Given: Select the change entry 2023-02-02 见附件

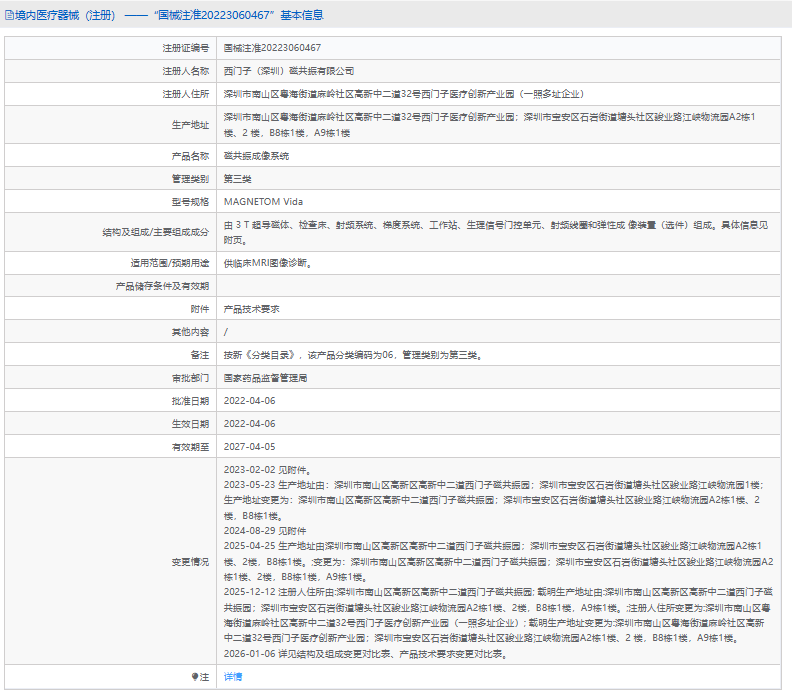Looking at the screenshot, I should coord(268,470).
